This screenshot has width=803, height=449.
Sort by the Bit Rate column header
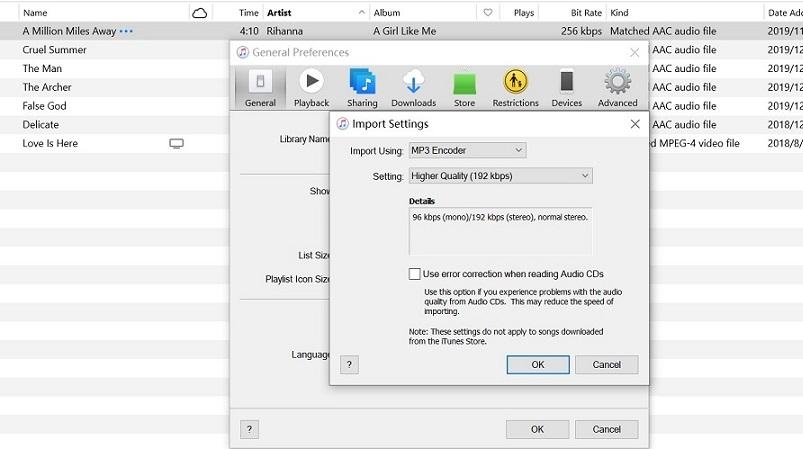coord(585,13)
